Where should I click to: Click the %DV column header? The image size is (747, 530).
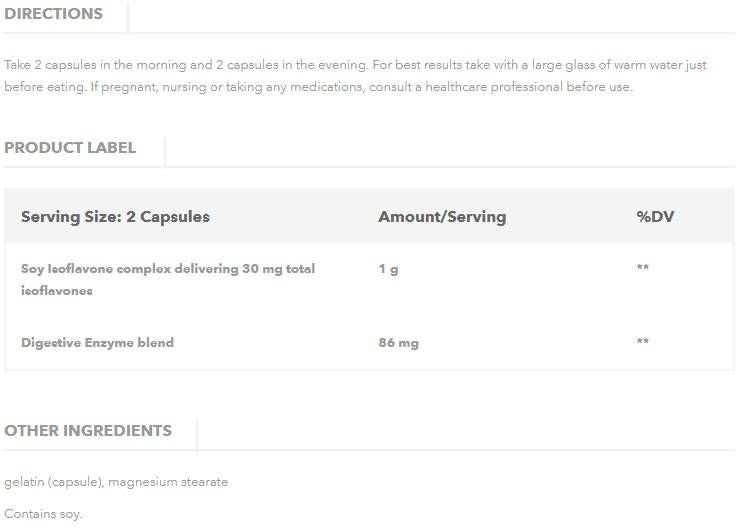click(x=656, y=217)
